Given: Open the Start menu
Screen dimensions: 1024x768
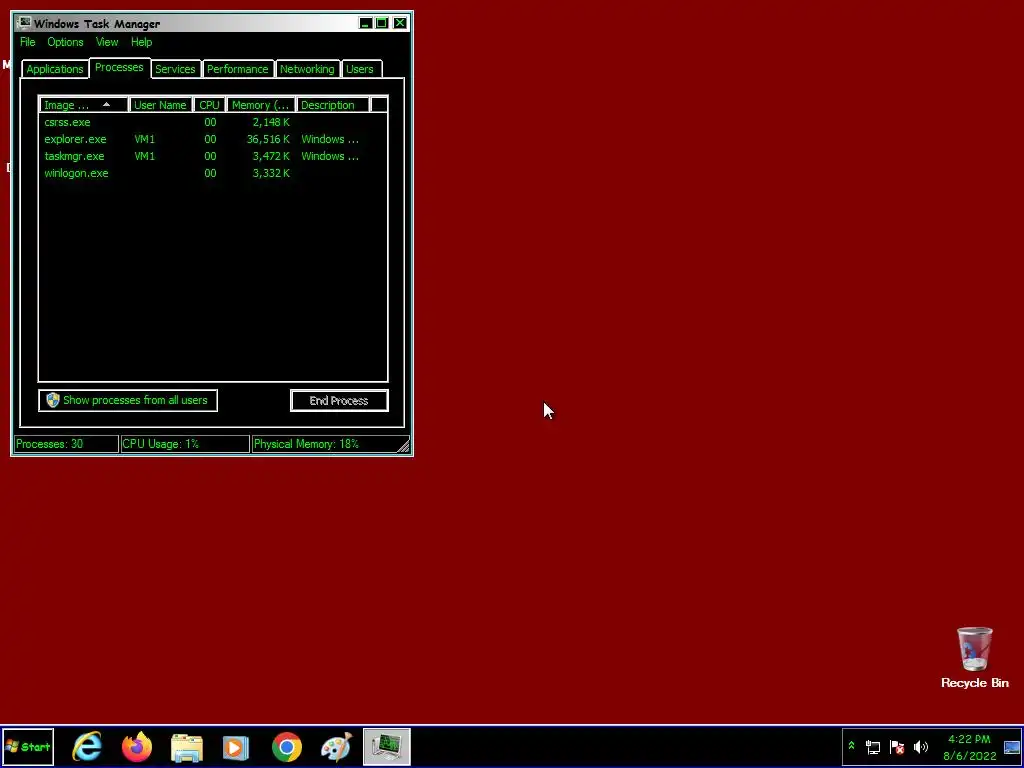Looking at the screenshot, I should click(x=27, y=747).
